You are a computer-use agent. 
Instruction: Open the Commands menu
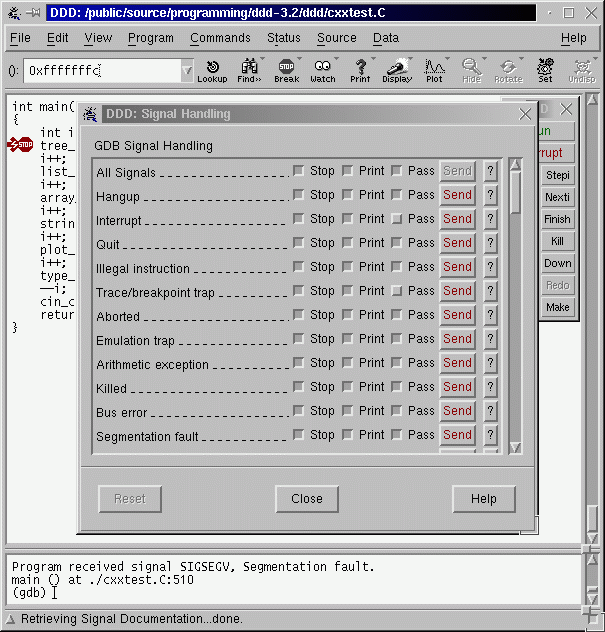pyautogui.click(x=220, y=38)
